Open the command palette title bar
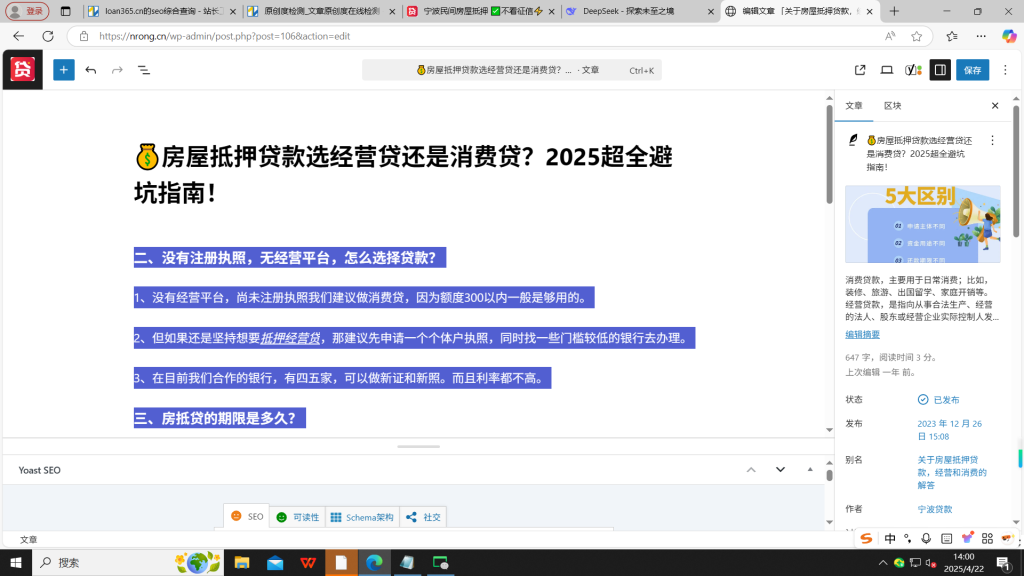1024x576 pixels. [x=511, y=70]
